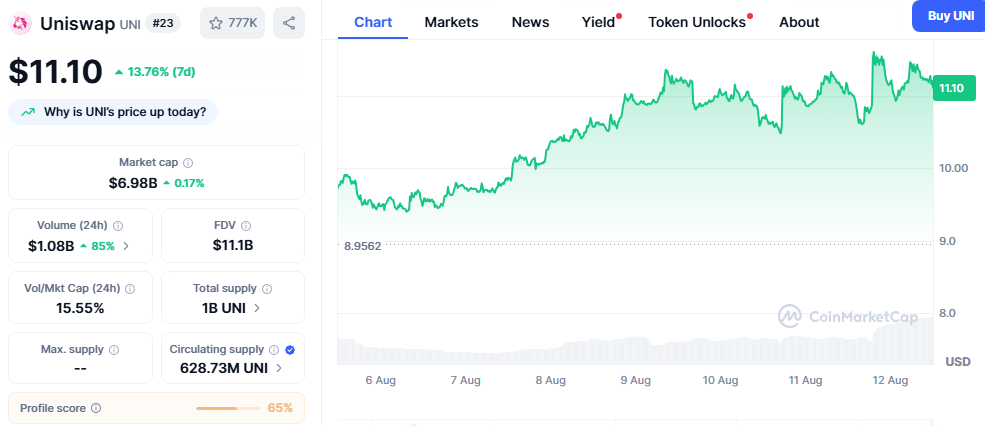Expand Circulating supply 628.73M UNI chevron
Screen dimensions: 985x426
coord(279,368)
